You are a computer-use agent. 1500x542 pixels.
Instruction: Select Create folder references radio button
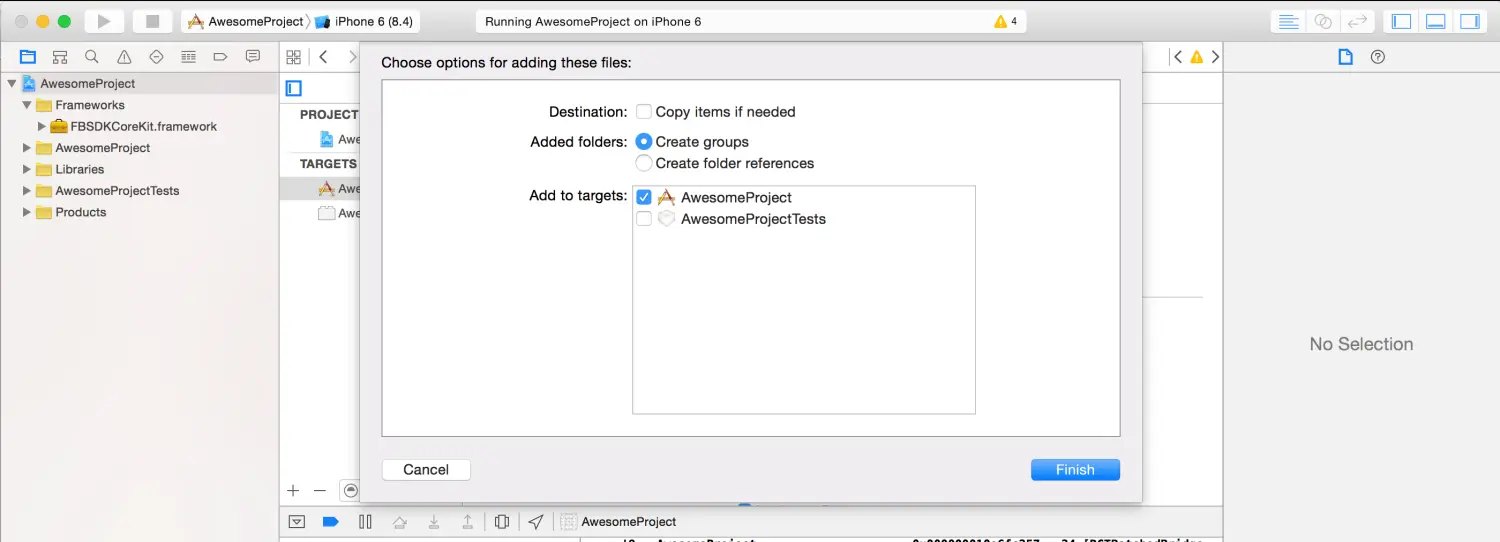point(645,163)
